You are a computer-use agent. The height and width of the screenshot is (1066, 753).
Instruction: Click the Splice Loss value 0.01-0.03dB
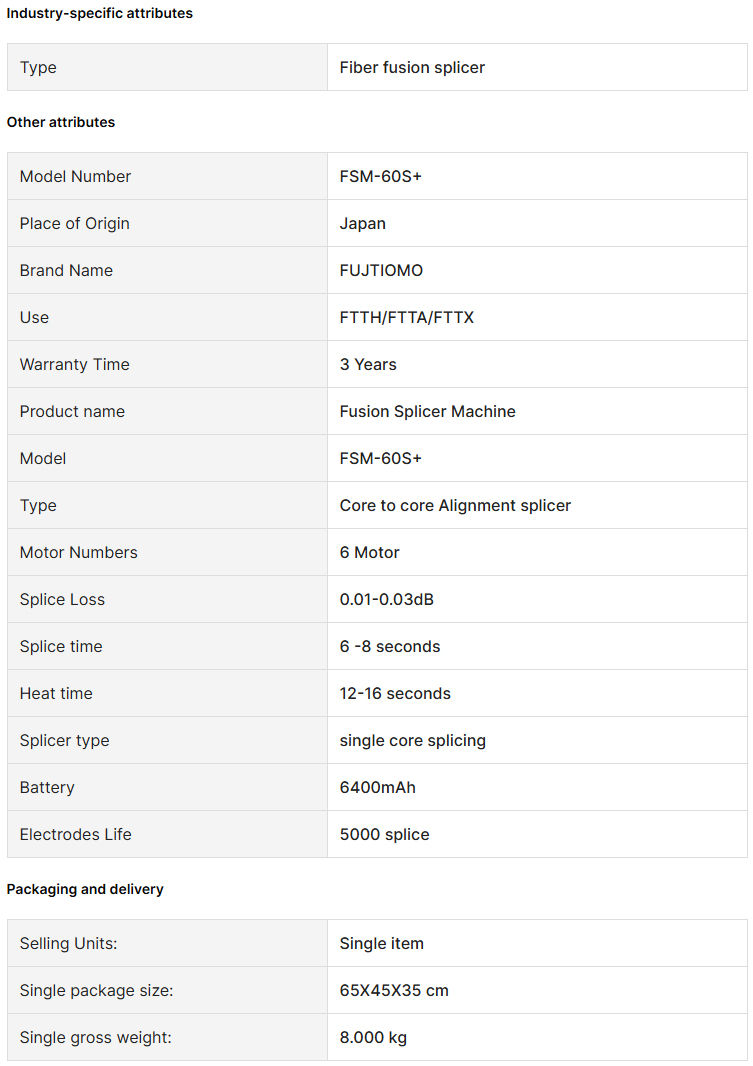click(387, 599)
